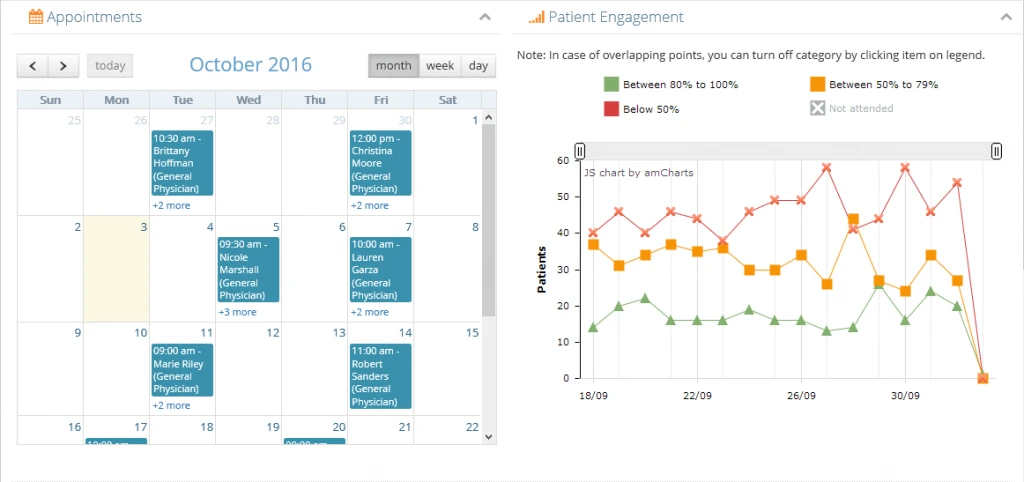Toggle 'Below 50%' legend category

click(641, 109)
